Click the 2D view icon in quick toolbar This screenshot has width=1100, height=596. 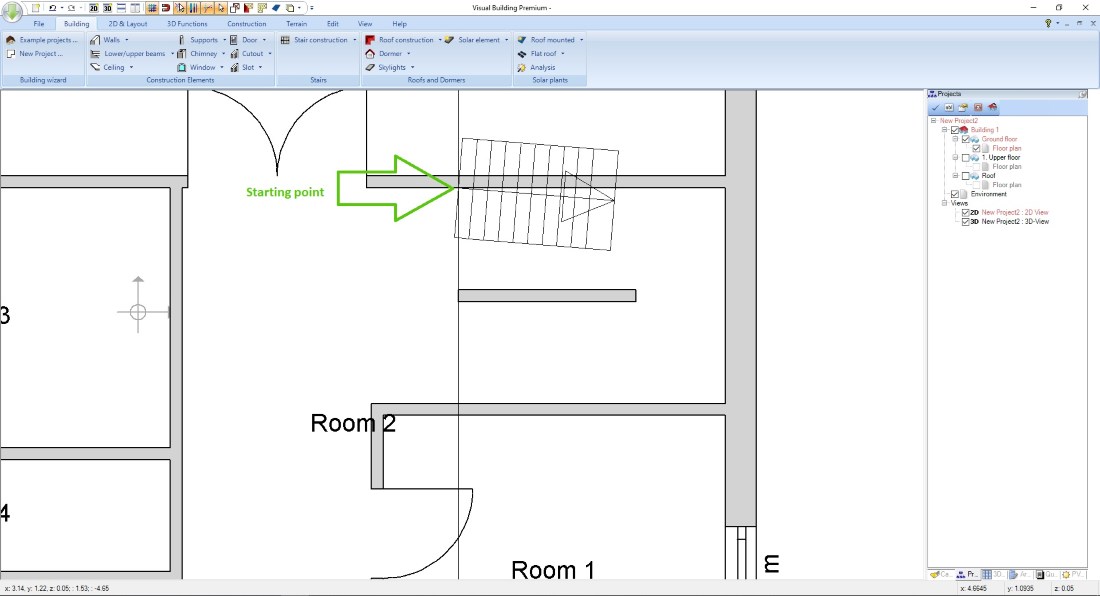coord(94,7)
